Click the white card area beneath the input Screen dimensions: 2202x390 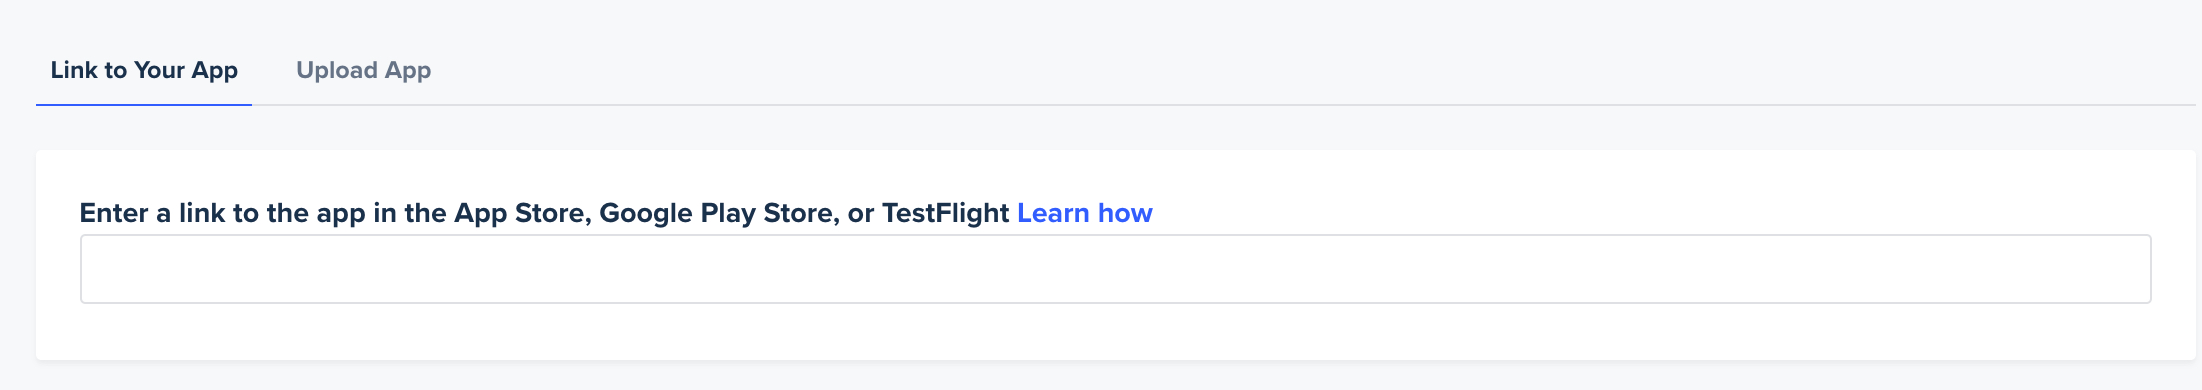coord(1115,332)
